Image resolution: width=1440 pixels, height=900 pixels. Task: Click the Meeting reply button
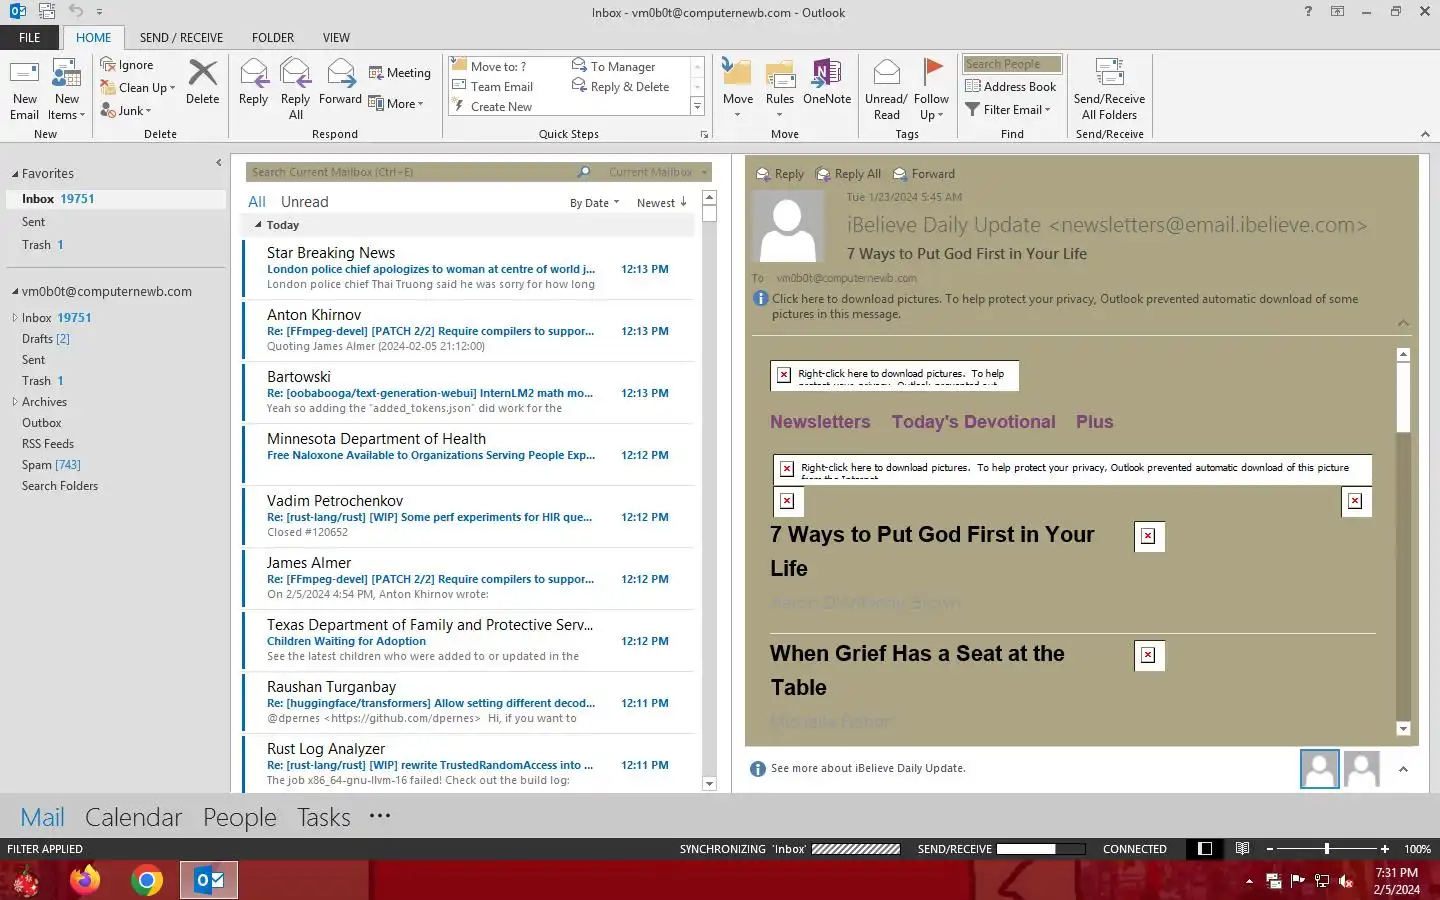[400, 73]
